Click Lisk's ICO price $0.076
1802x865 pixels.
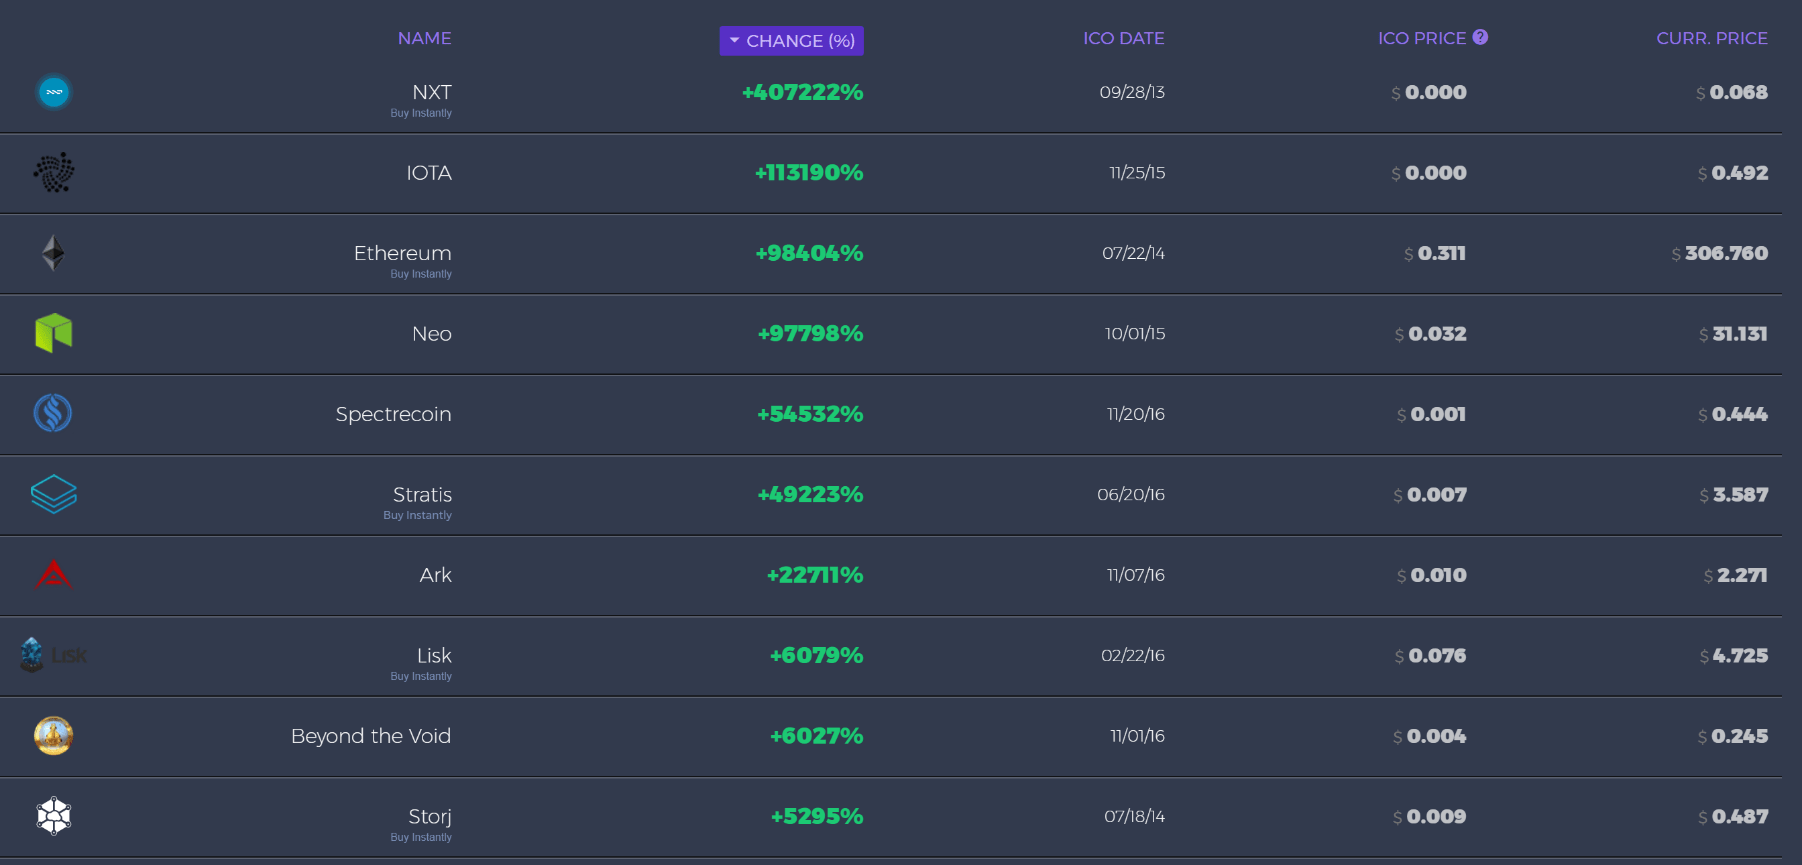(x=1431, y=656)
